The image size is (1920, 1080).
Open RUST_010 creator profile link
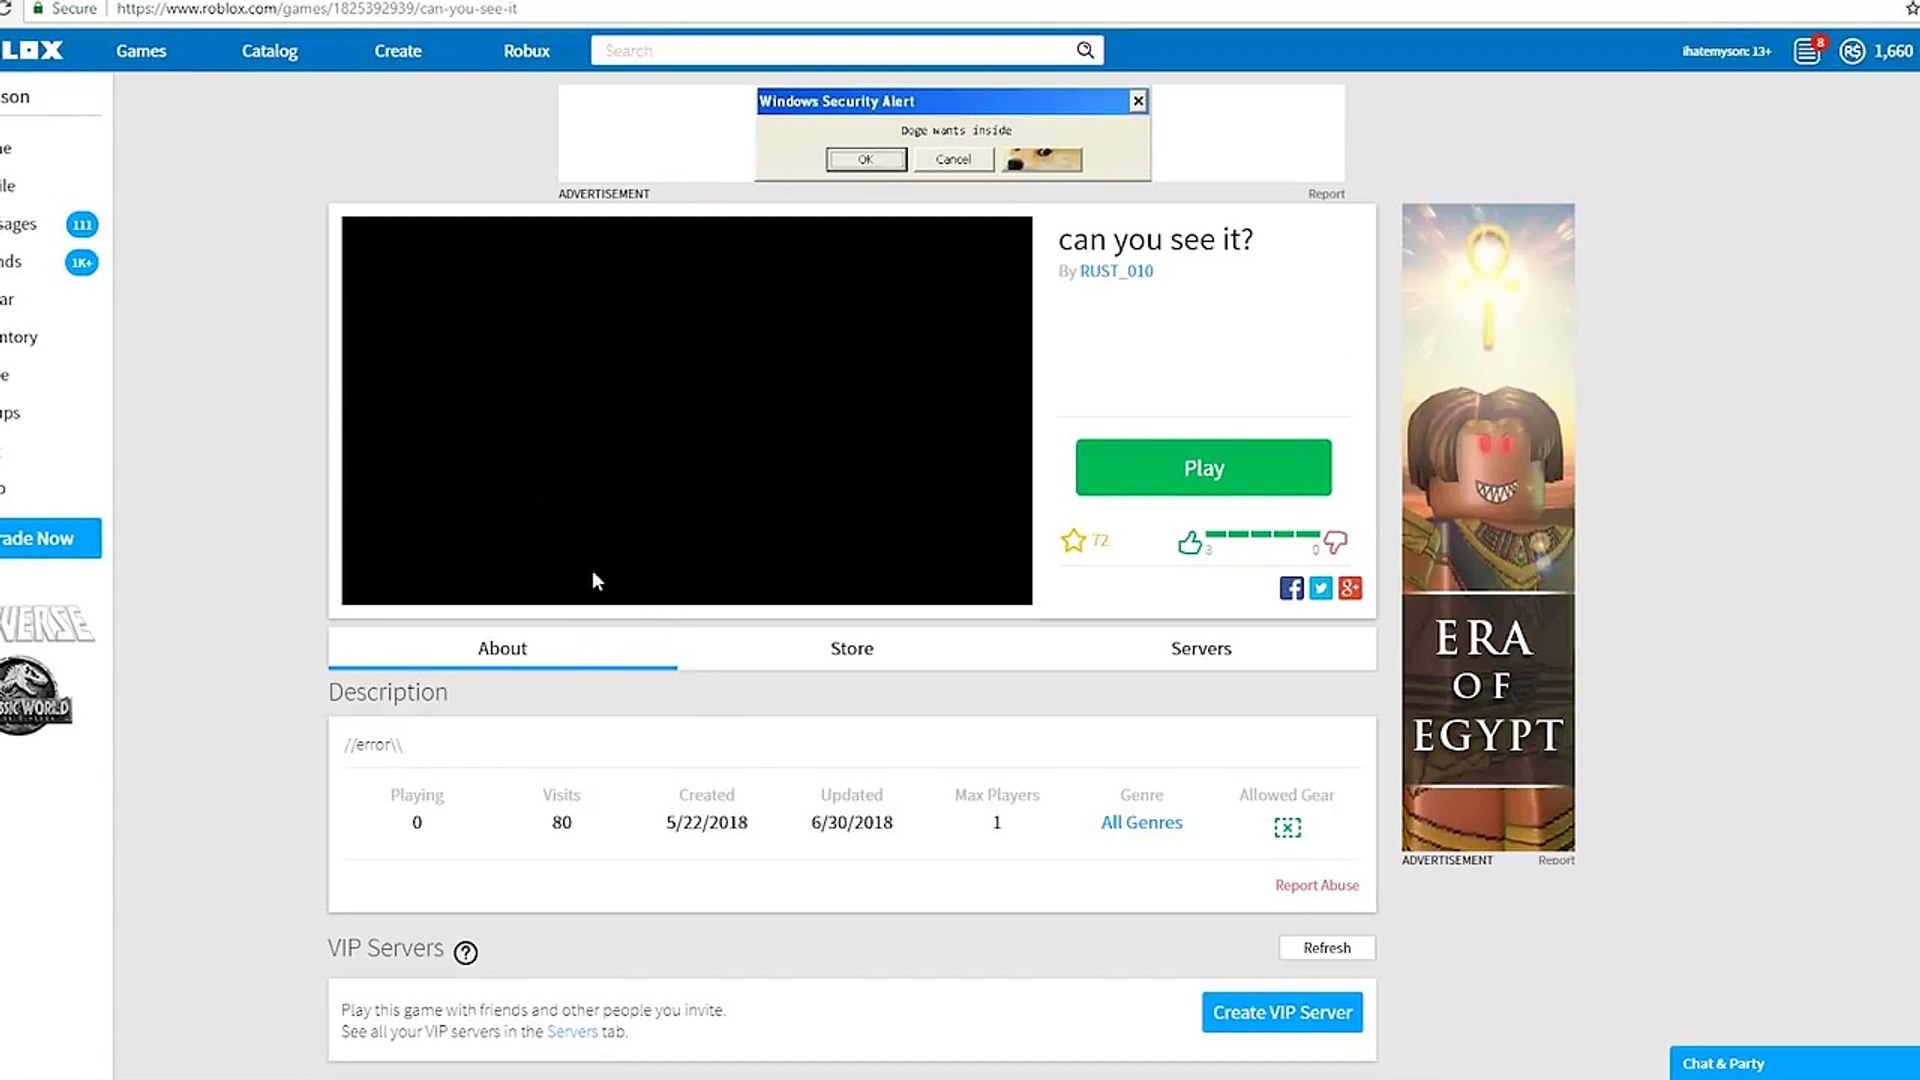pyautogui.click(x=1116, y=271)
